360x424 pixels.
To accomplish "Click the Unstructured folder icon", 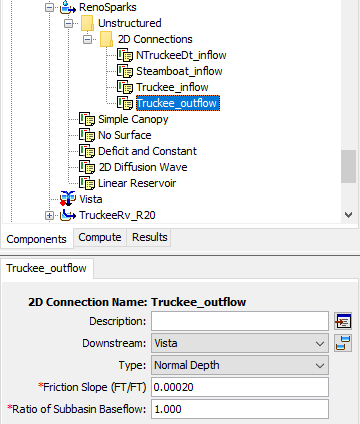I will click(87, 23).
